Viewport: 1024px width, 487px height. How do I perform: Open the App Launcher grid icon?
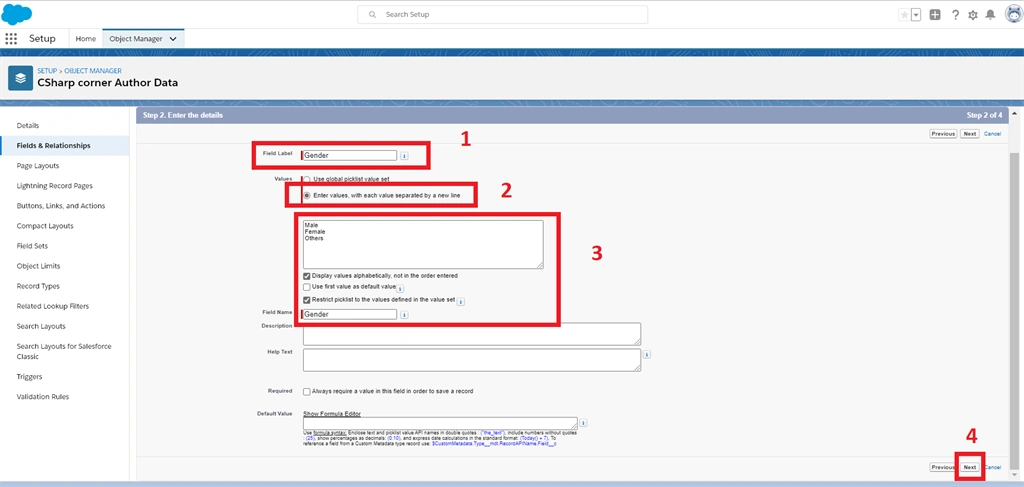[x=11, y=39]
